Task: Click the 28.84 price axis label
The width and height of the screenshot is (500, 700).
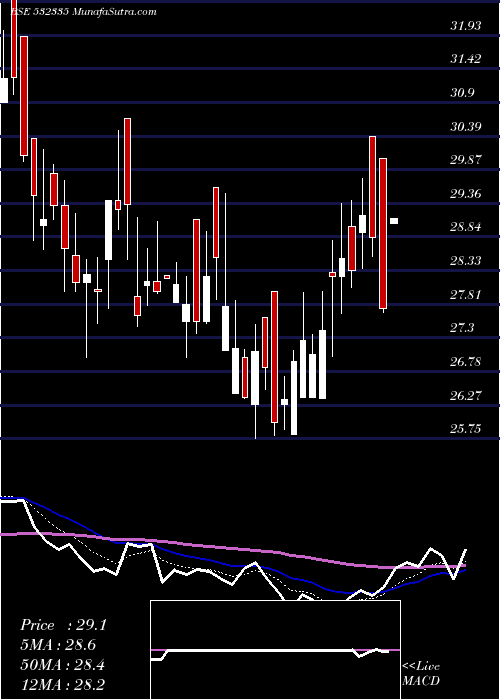Action: tap(466, 227)
